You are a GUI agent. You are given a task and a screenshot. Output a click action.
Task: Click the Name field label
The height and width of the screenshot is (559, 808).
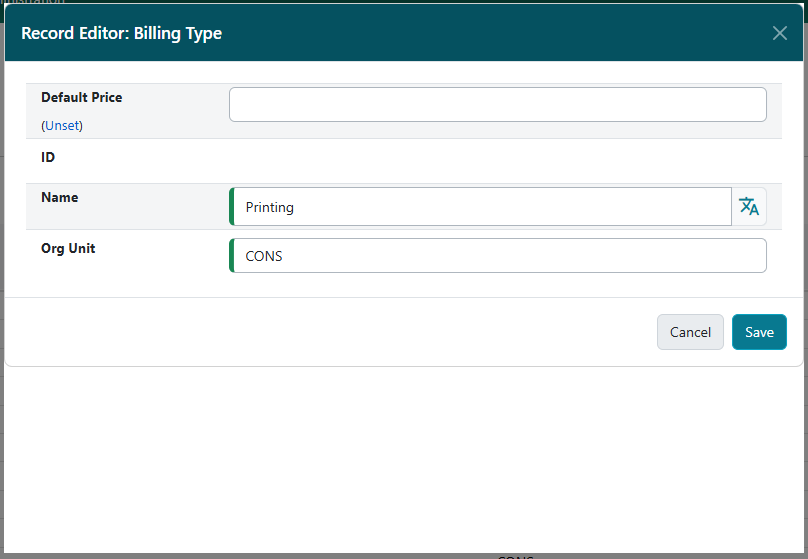pos(59,198)
